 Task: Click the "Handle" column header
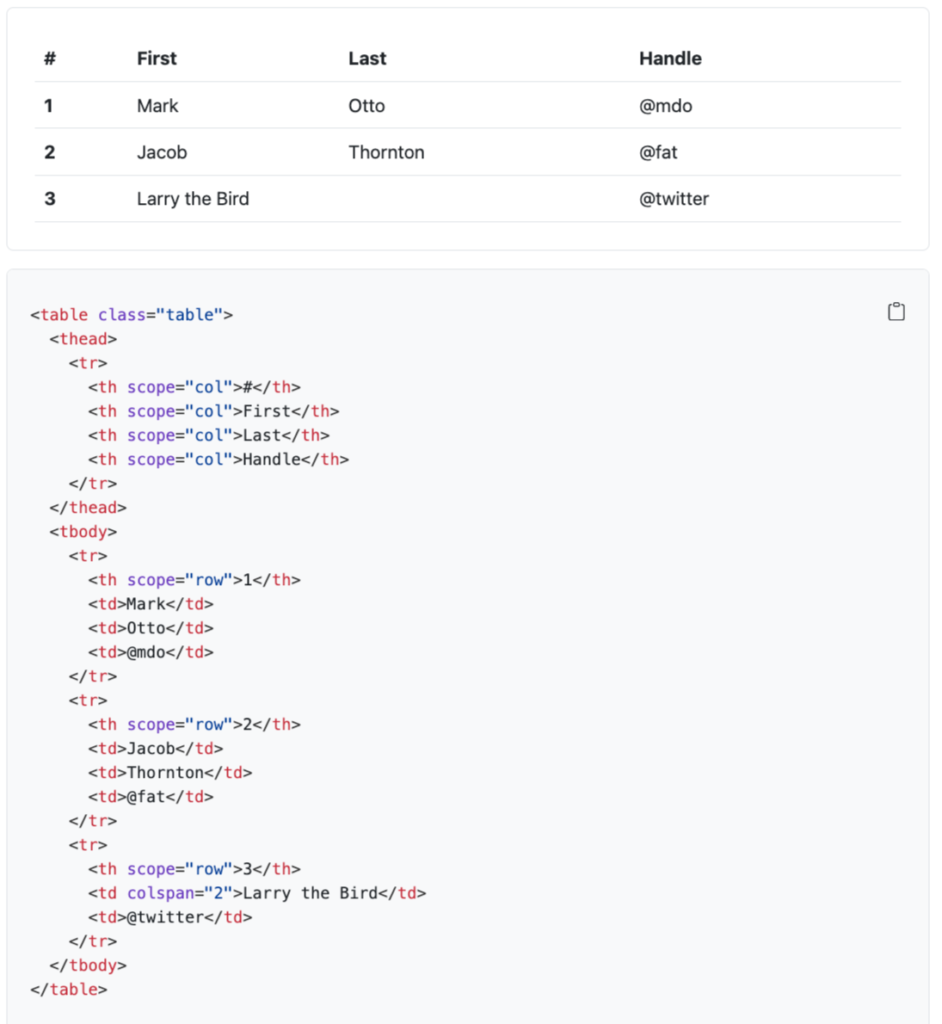[670, 59]
